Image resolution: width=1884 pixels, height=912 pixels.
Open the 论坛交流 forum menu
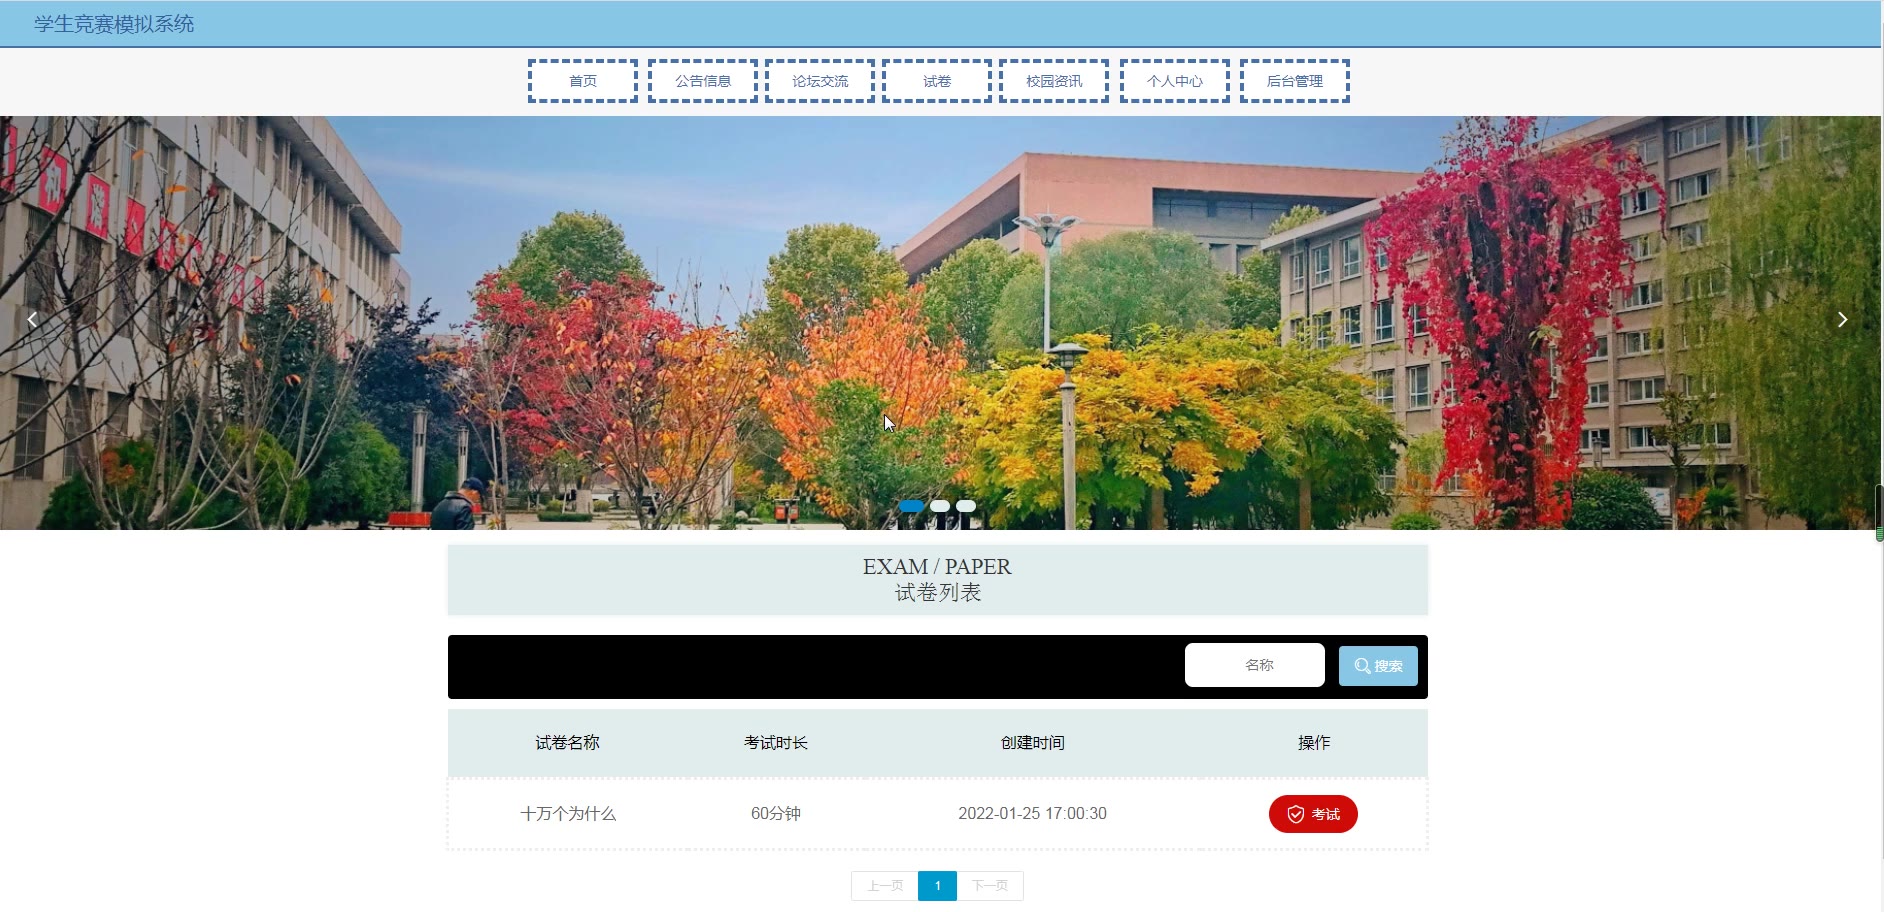pyautogui.click(x=820, y=81)
